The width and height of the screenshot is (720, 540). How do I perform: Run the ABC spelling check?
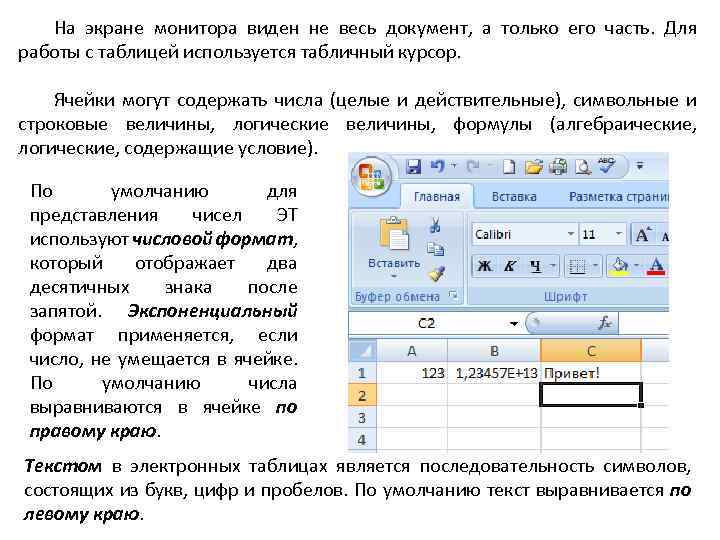(x=607, y=165)
